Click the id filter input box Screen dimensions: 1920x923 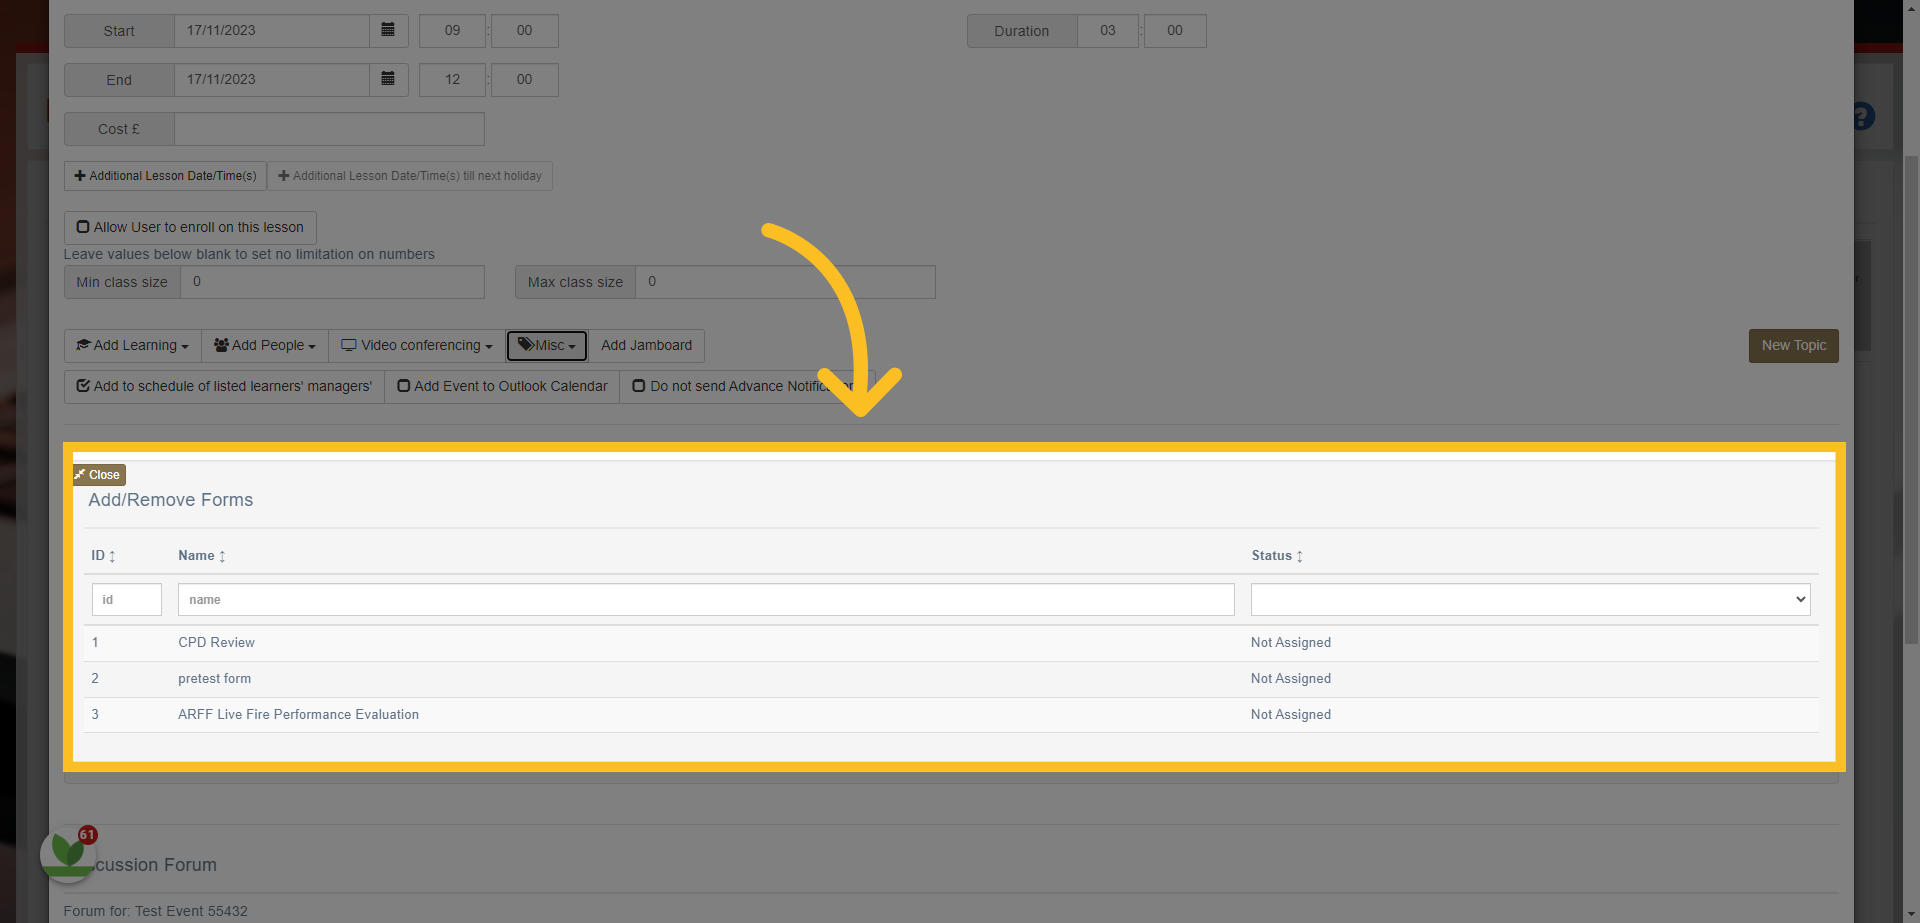(126, 599)
